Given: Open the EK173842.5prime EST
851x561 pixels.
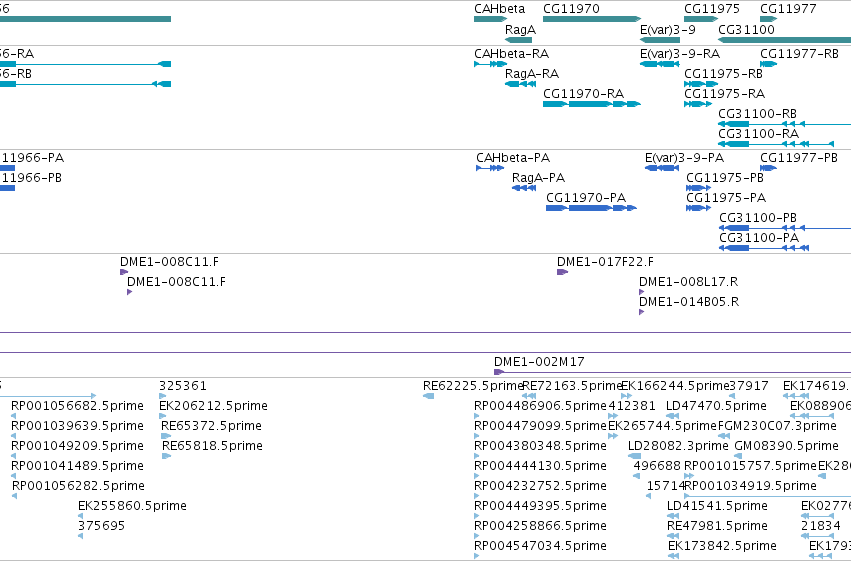Looking at the screenshot, I should point(673,556).
